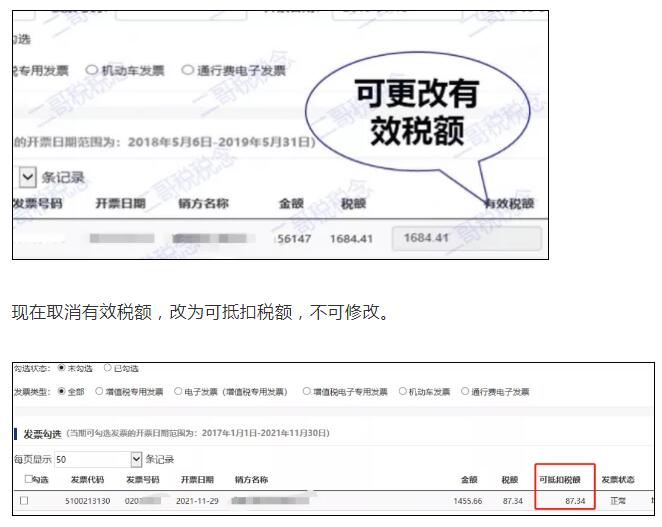
Task: Click the amount cell 1455.66
Action: tap(468, 501)
